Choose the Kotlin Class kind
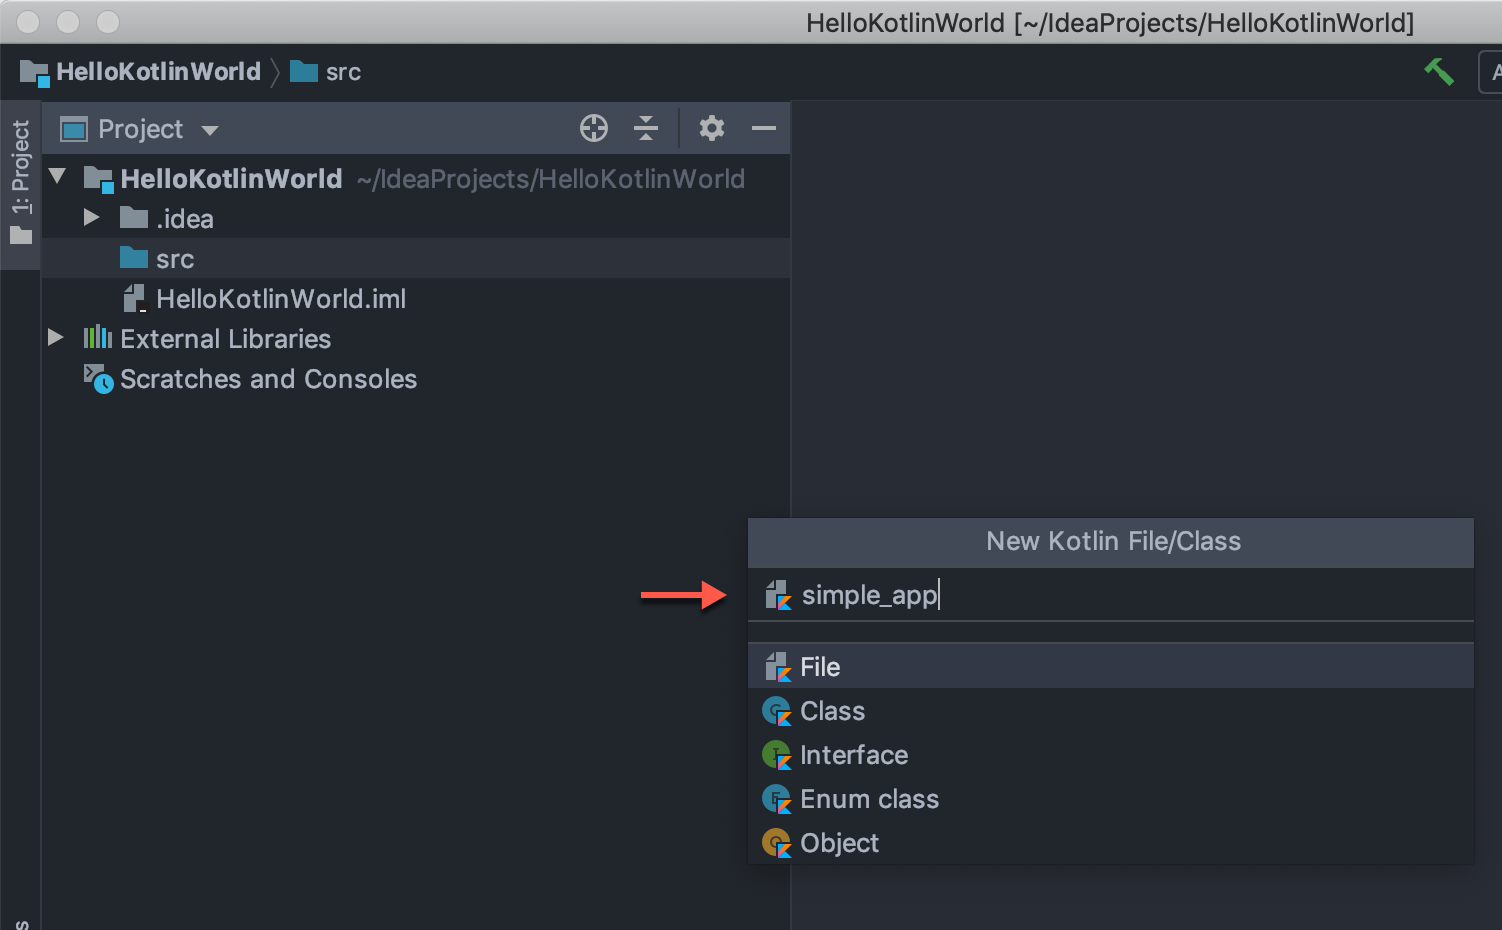 coord(832,711)
